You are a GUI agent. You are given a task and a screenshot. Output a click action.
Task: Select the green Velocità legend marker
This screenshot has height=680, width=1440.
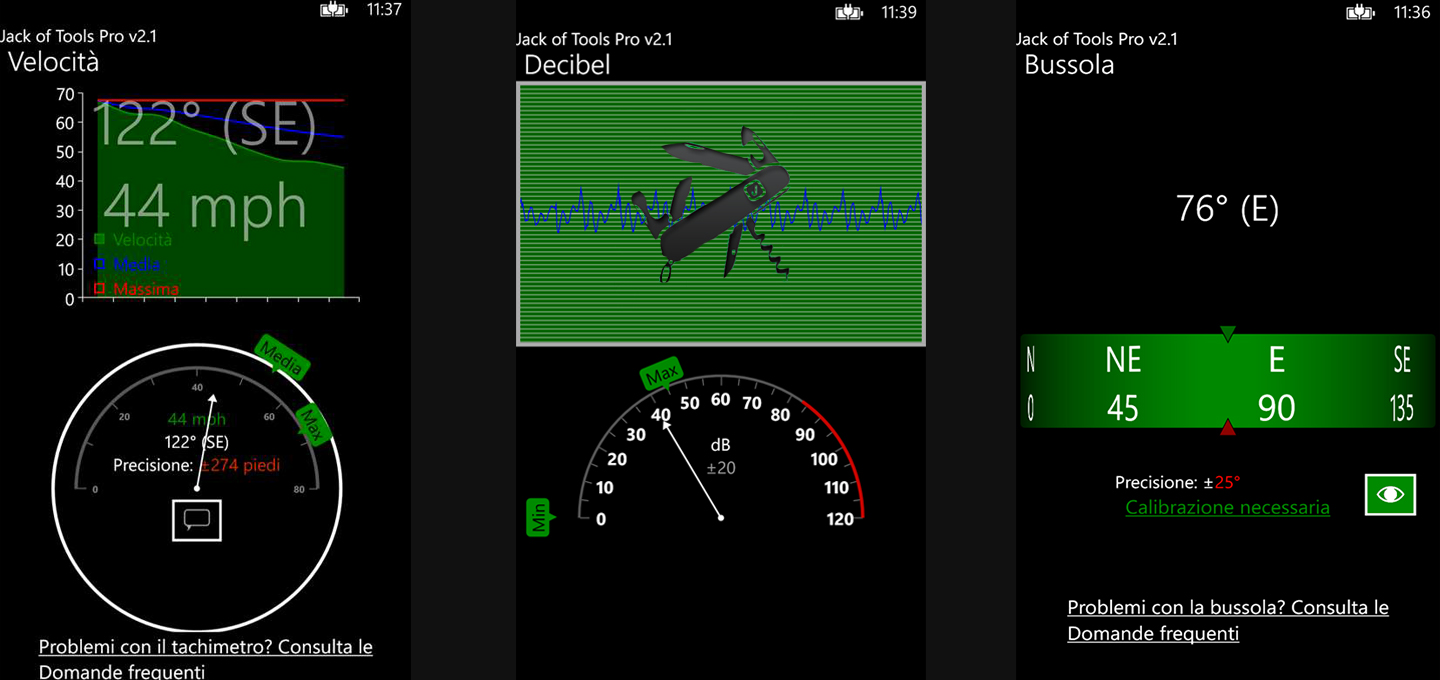pos(99,239)
